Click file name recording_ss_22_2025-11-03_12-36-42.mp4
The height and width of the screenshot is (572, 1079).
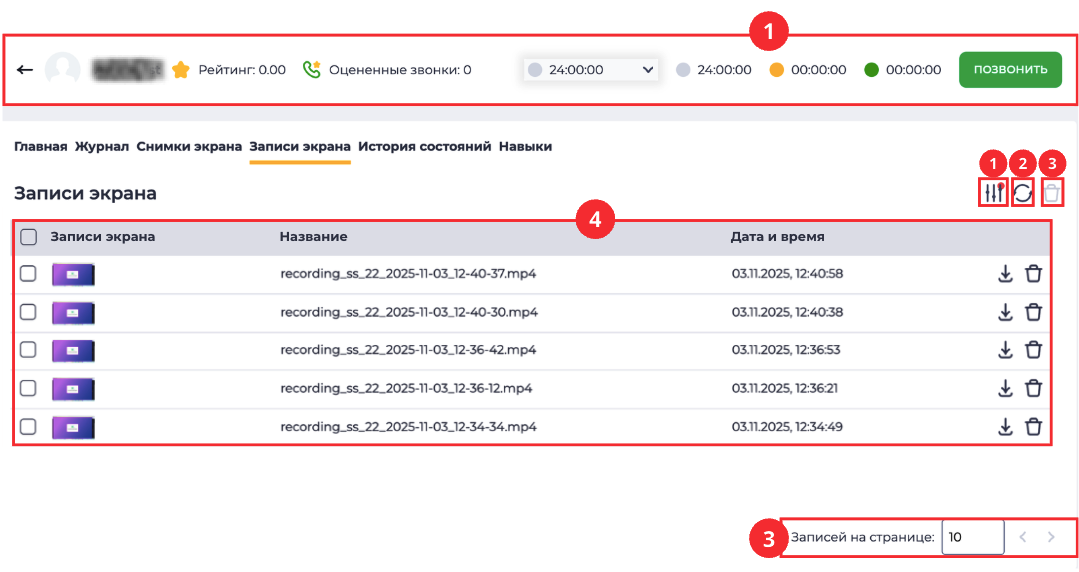pos(408,350)
